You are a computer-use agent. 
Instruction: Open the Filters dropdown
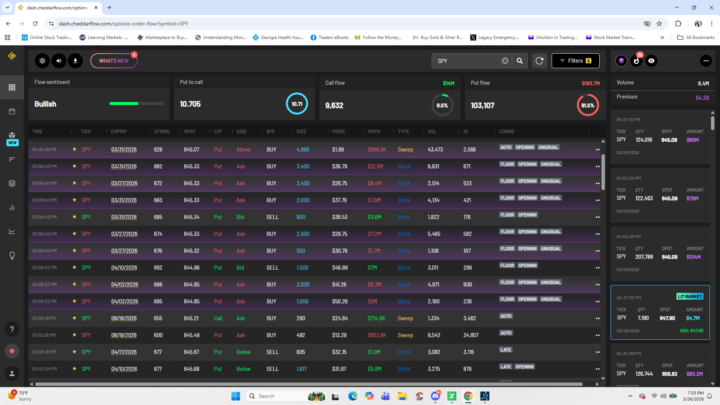[x=575, y=61]
